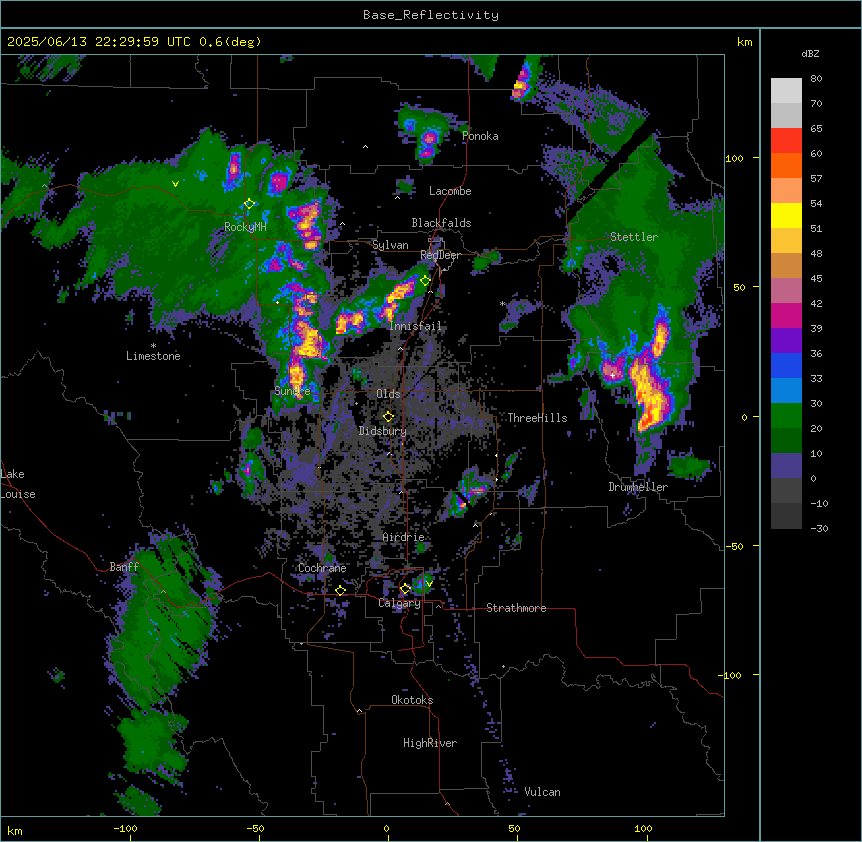Click the Banff label
862x842 pixels.
(124, 567)
